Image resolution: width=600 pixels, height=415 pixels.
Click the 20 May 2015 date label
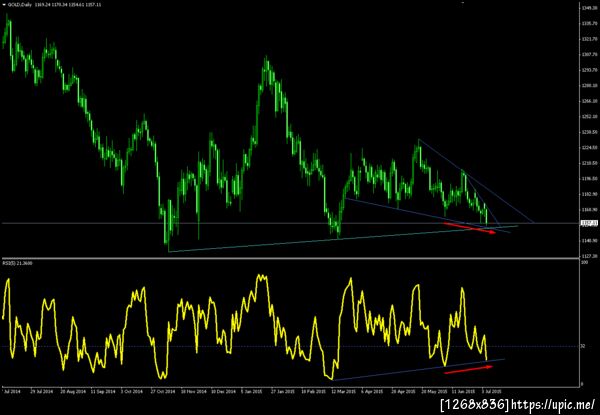click(432, 392)
